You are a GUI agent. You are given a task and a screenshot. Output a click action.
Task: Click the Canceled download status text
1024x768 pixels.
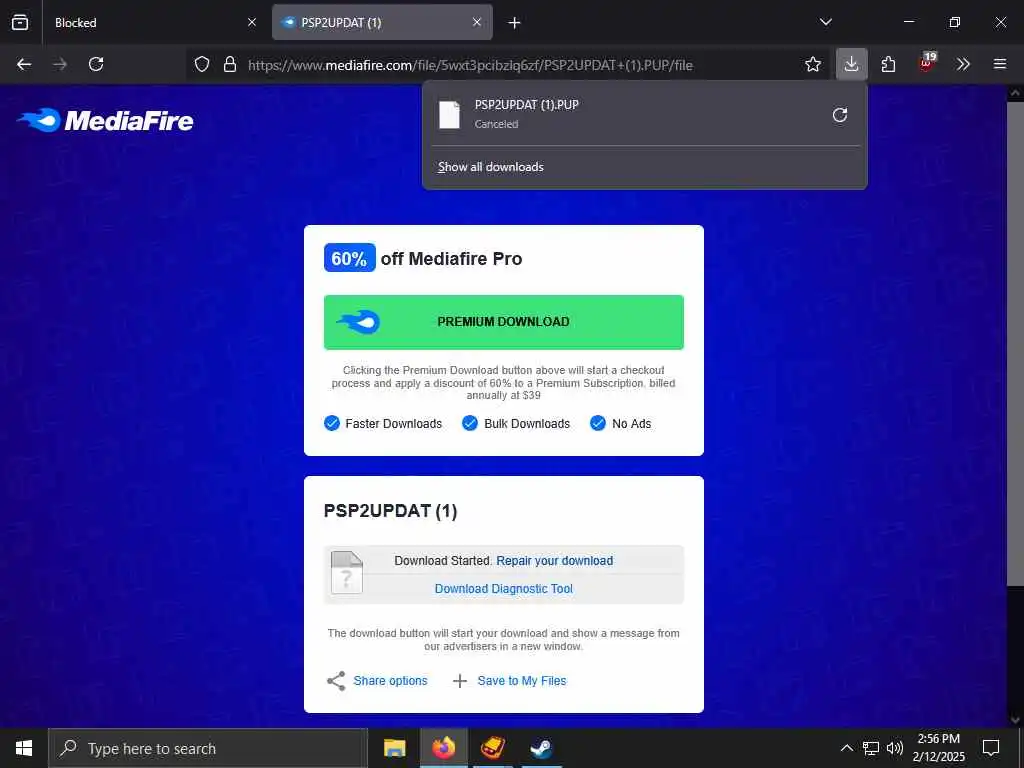(x=496, y=124)
